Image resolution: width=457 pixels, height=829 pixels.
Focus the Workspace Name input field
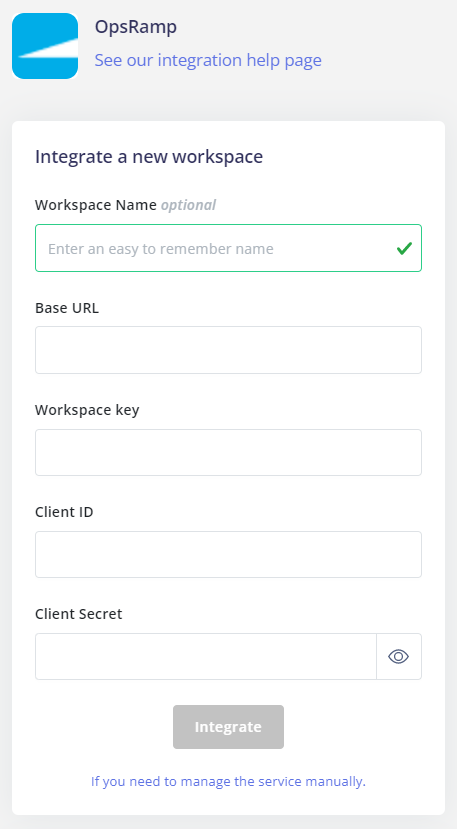(228, 248)
